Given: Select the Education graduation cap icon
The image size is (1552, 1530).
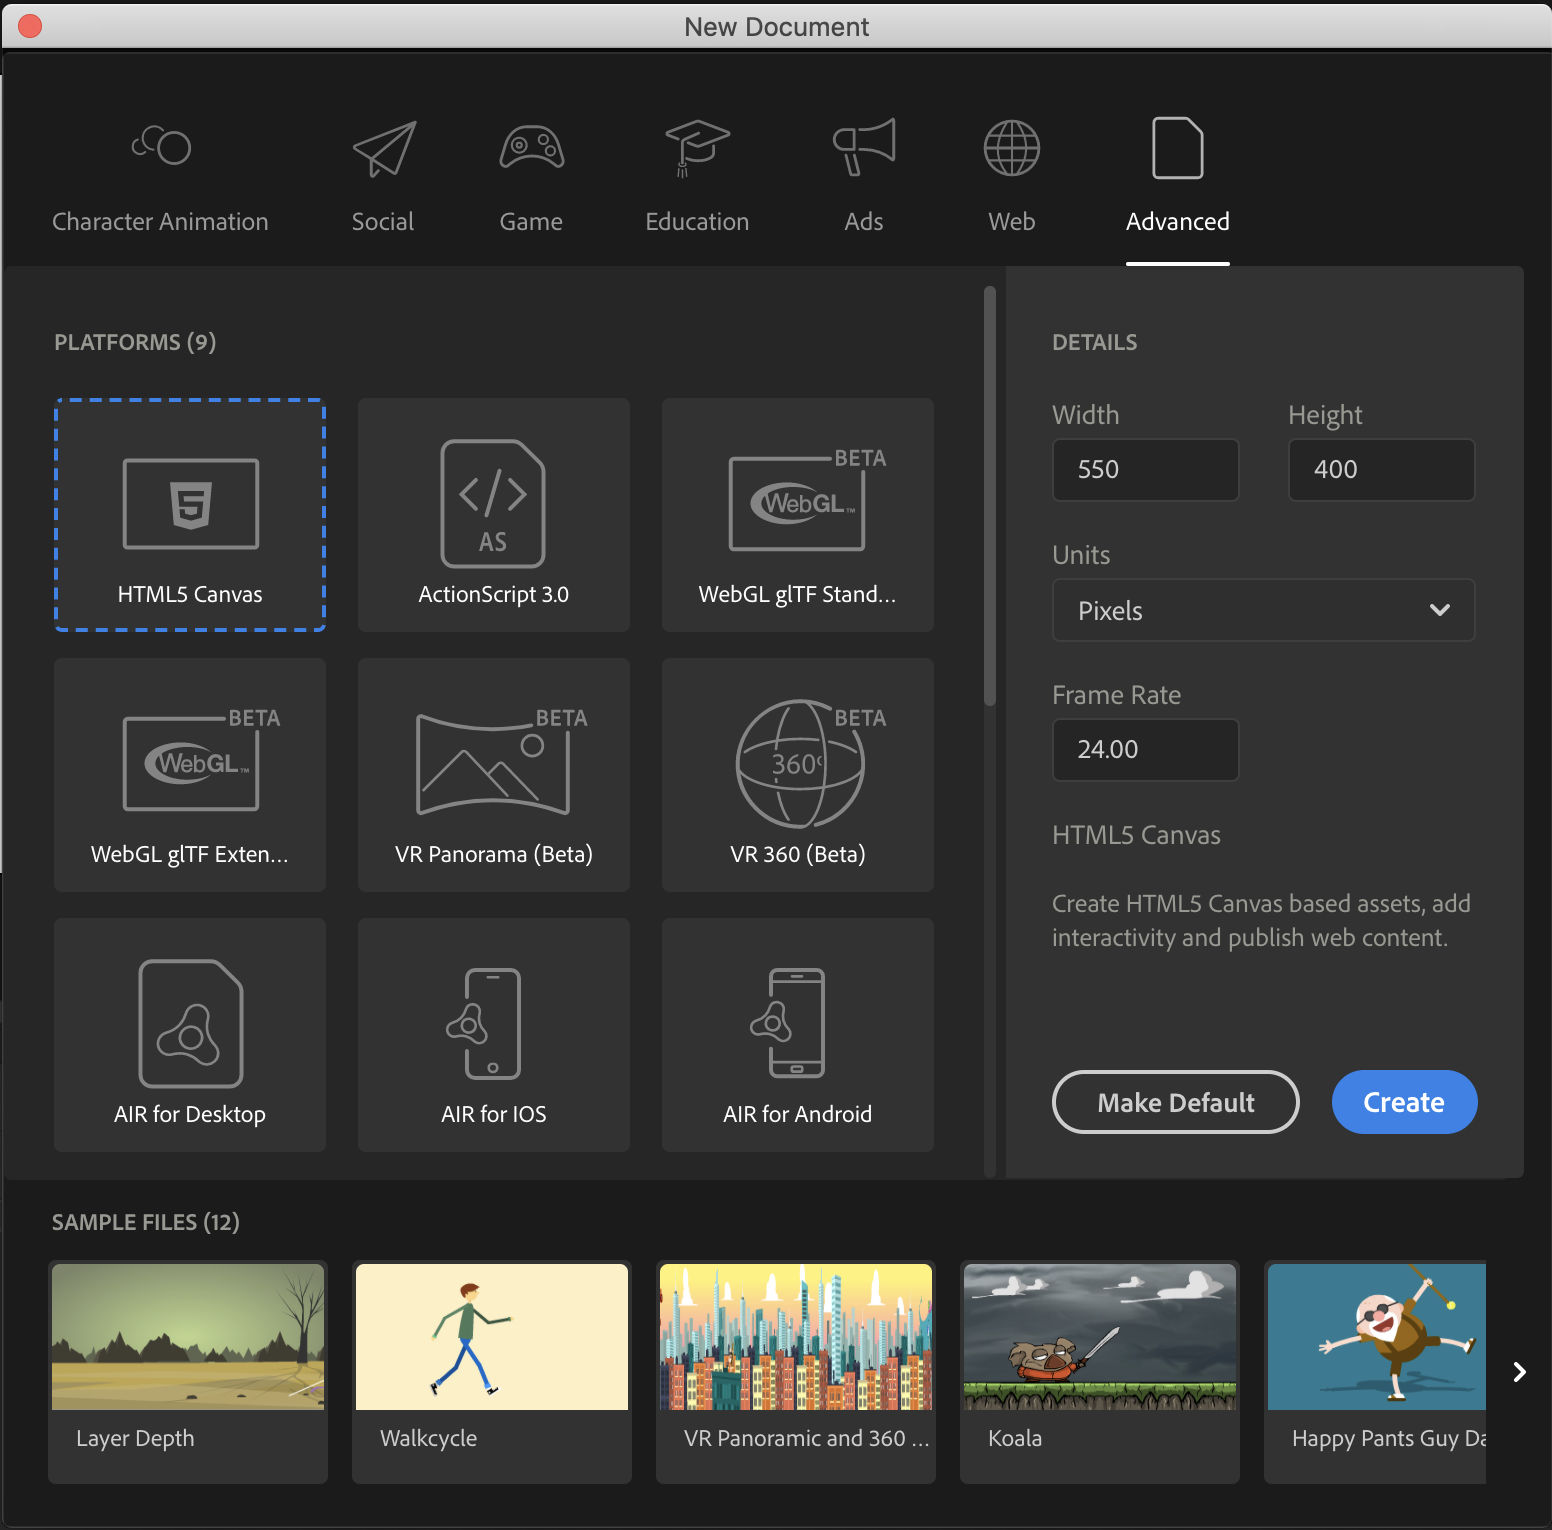Looking at the screenshot, I should click(697, 148).
